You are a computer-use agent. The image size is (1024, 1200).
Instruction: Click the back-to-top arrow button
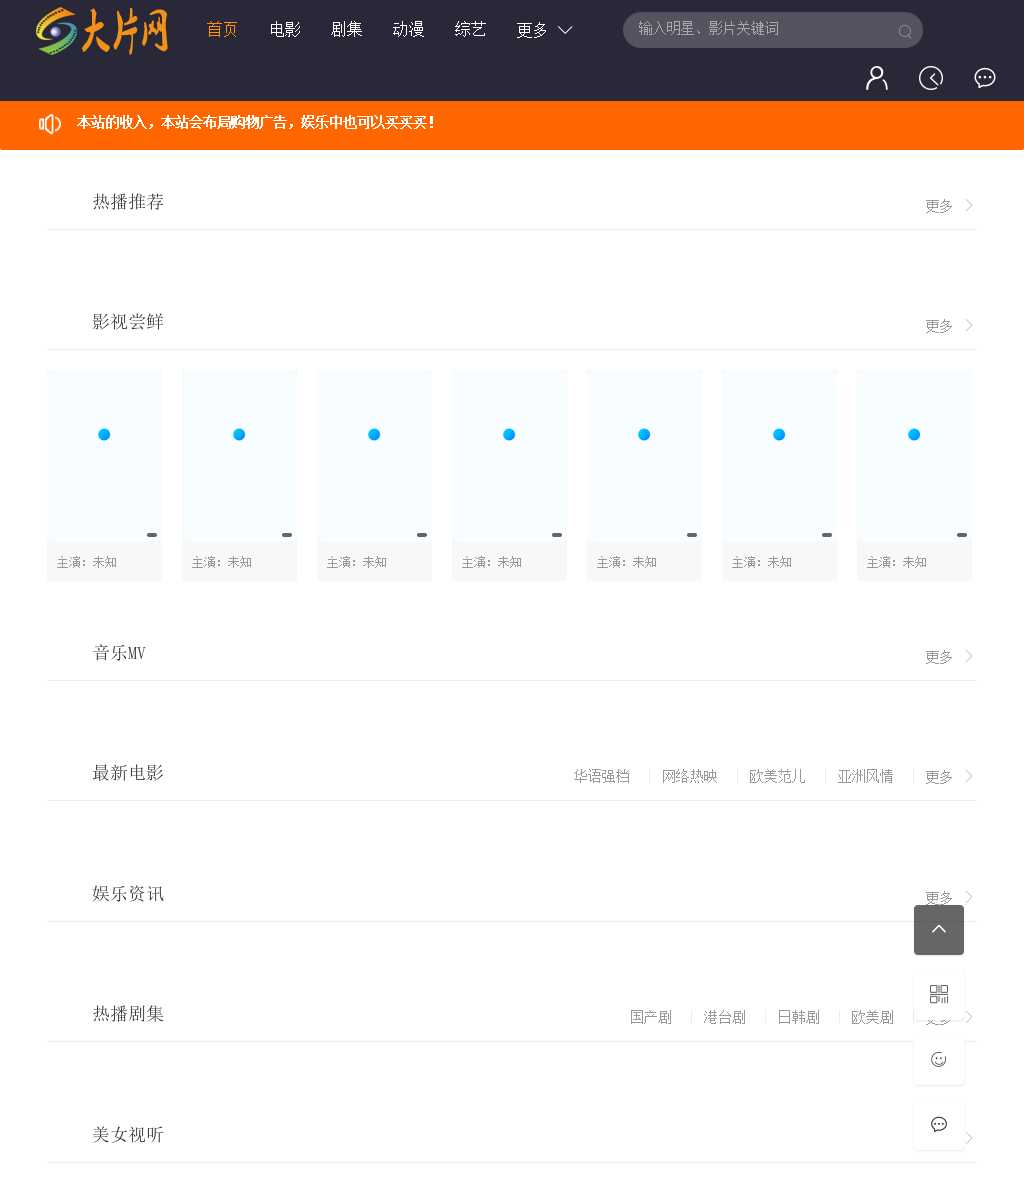pos(939,930)
